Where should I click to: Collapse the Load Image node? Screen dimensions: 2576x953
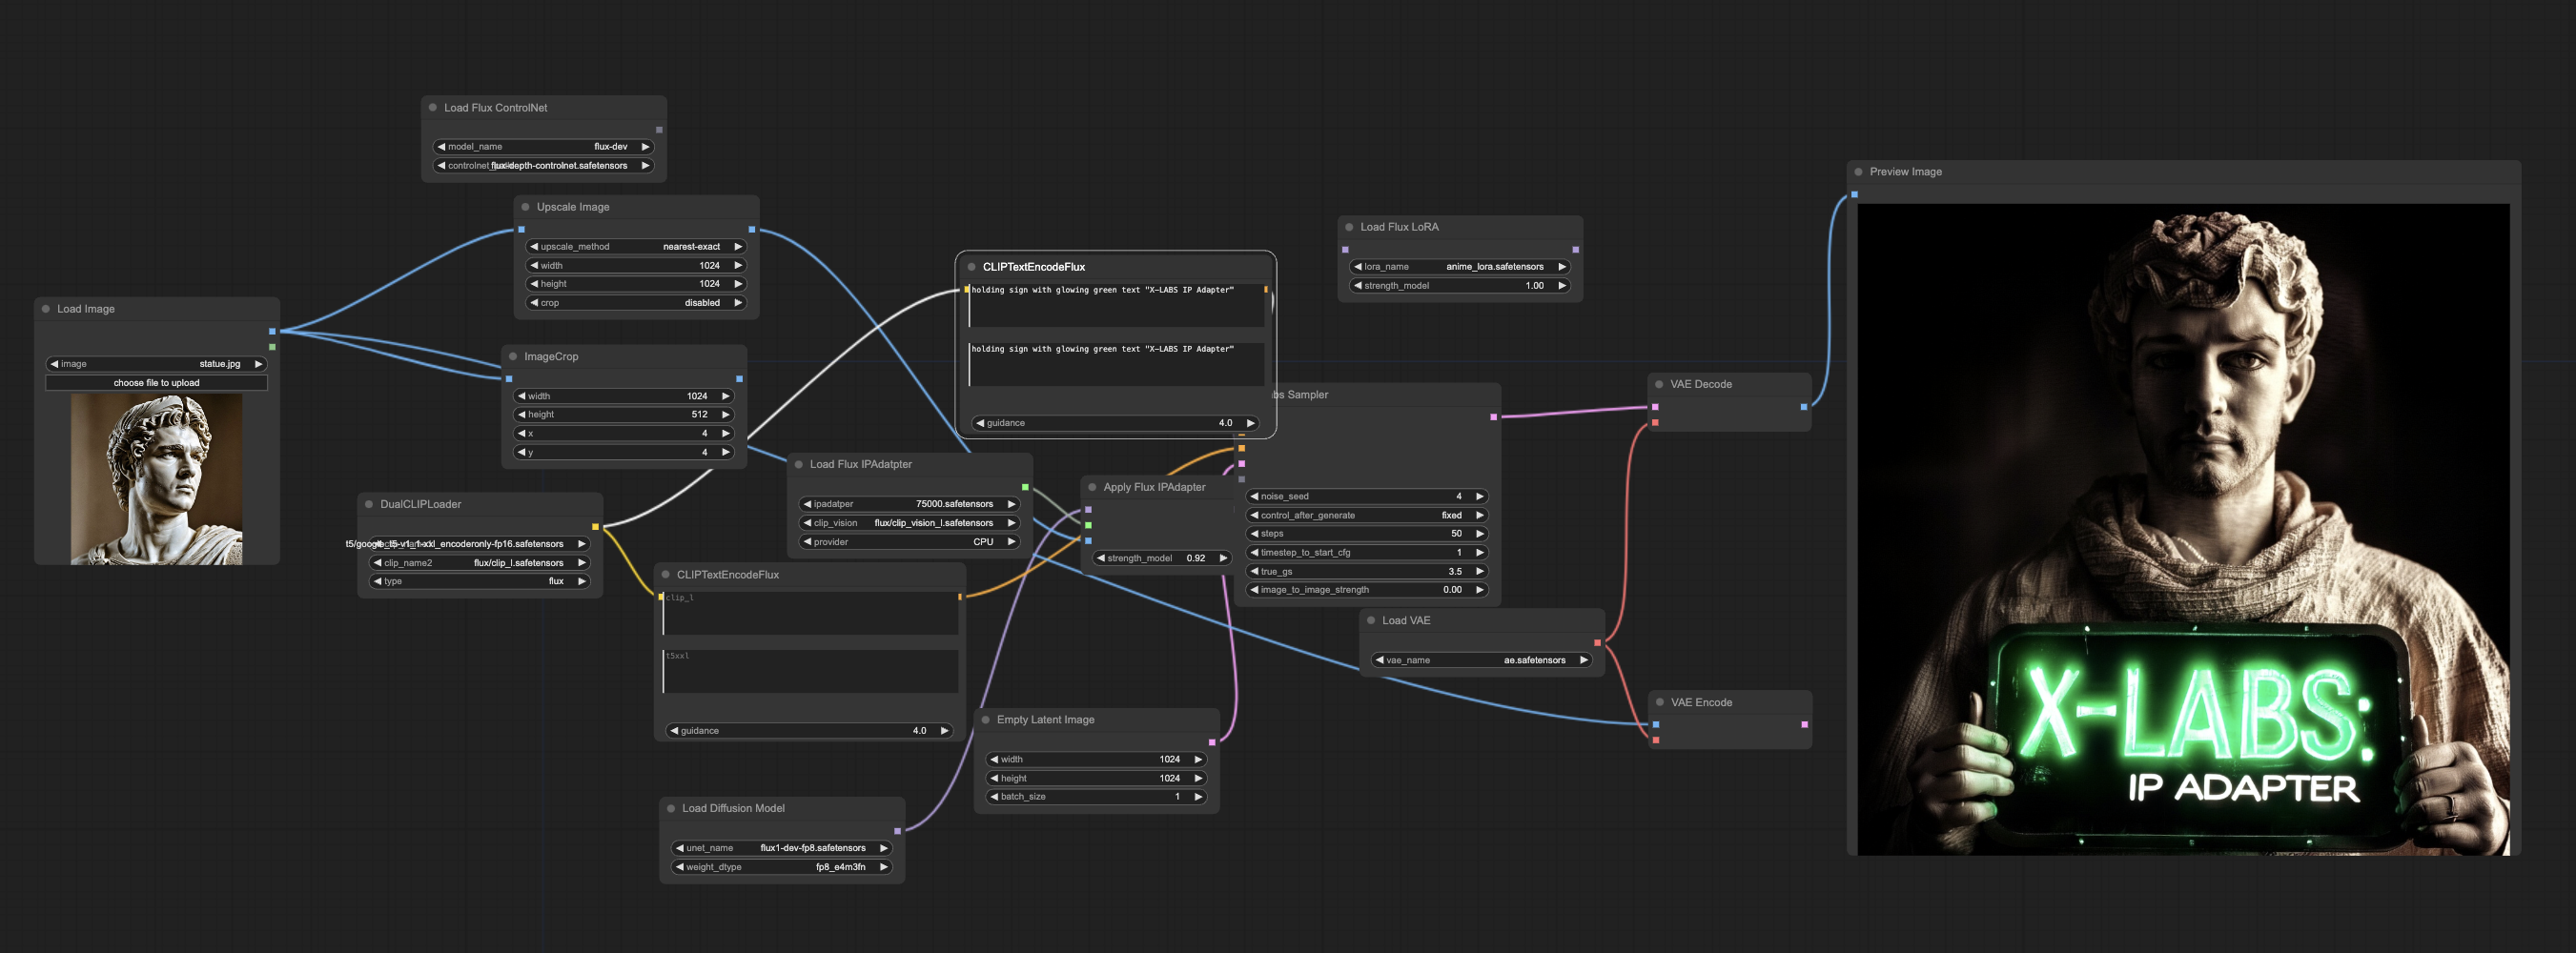pos(45,309)
